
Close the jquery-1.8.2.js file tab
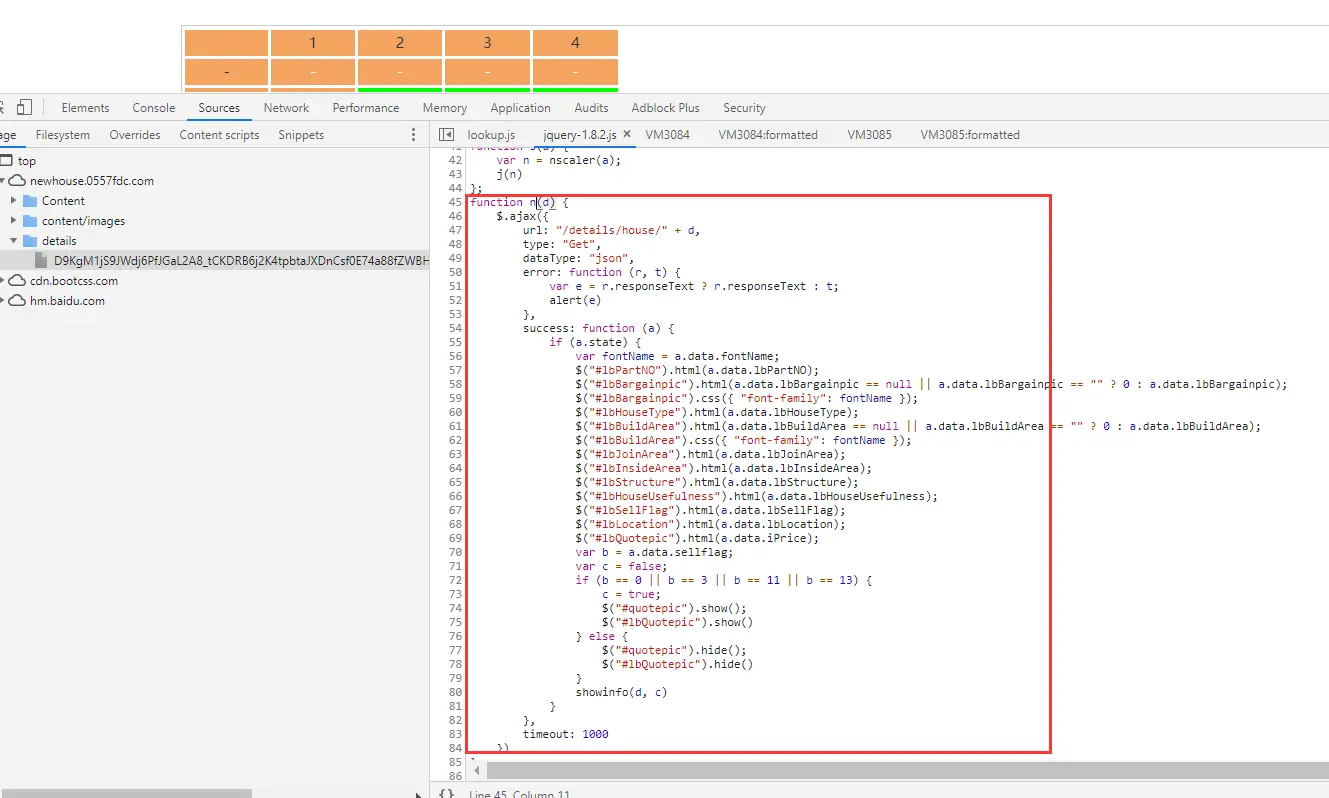click(627, 134)
